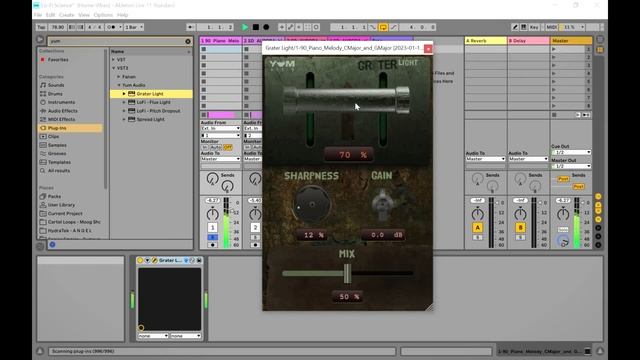Open MIDI map mode

(551, 27)
